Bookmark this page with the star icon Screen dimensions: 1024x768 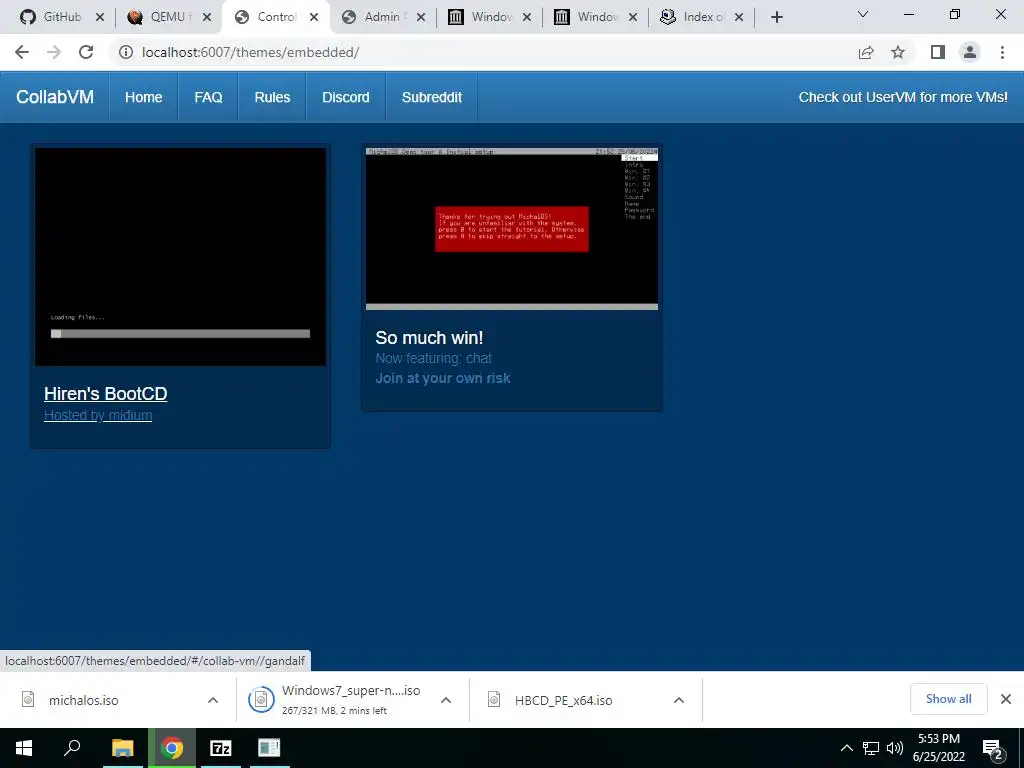point(898,52)
